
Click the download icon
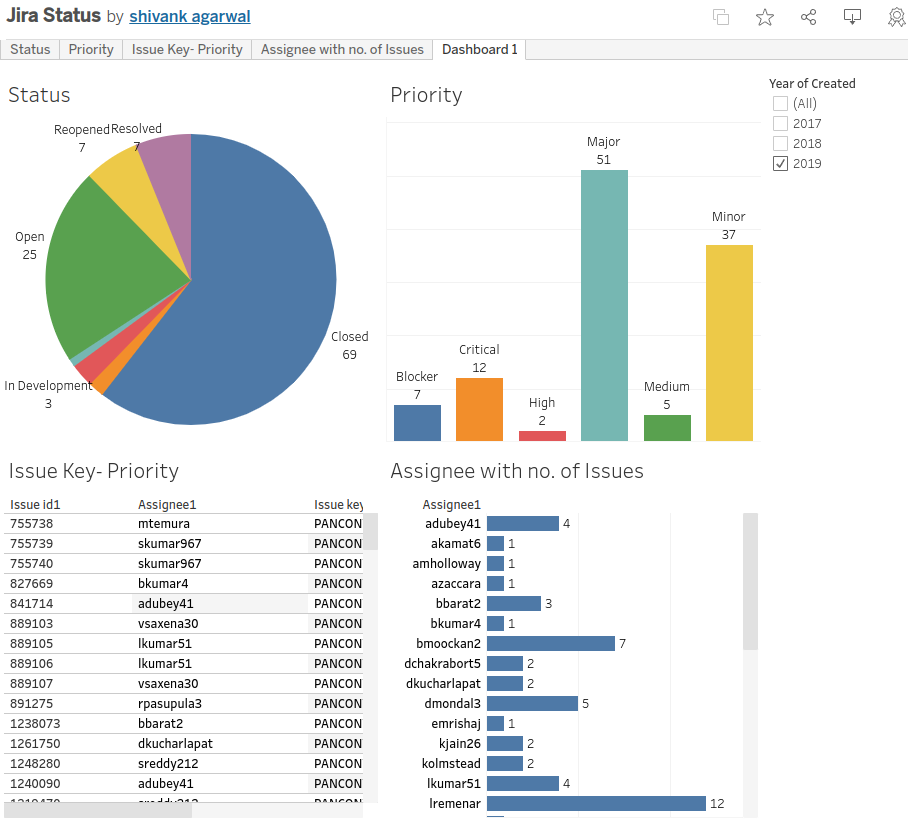tap(852, 17)
